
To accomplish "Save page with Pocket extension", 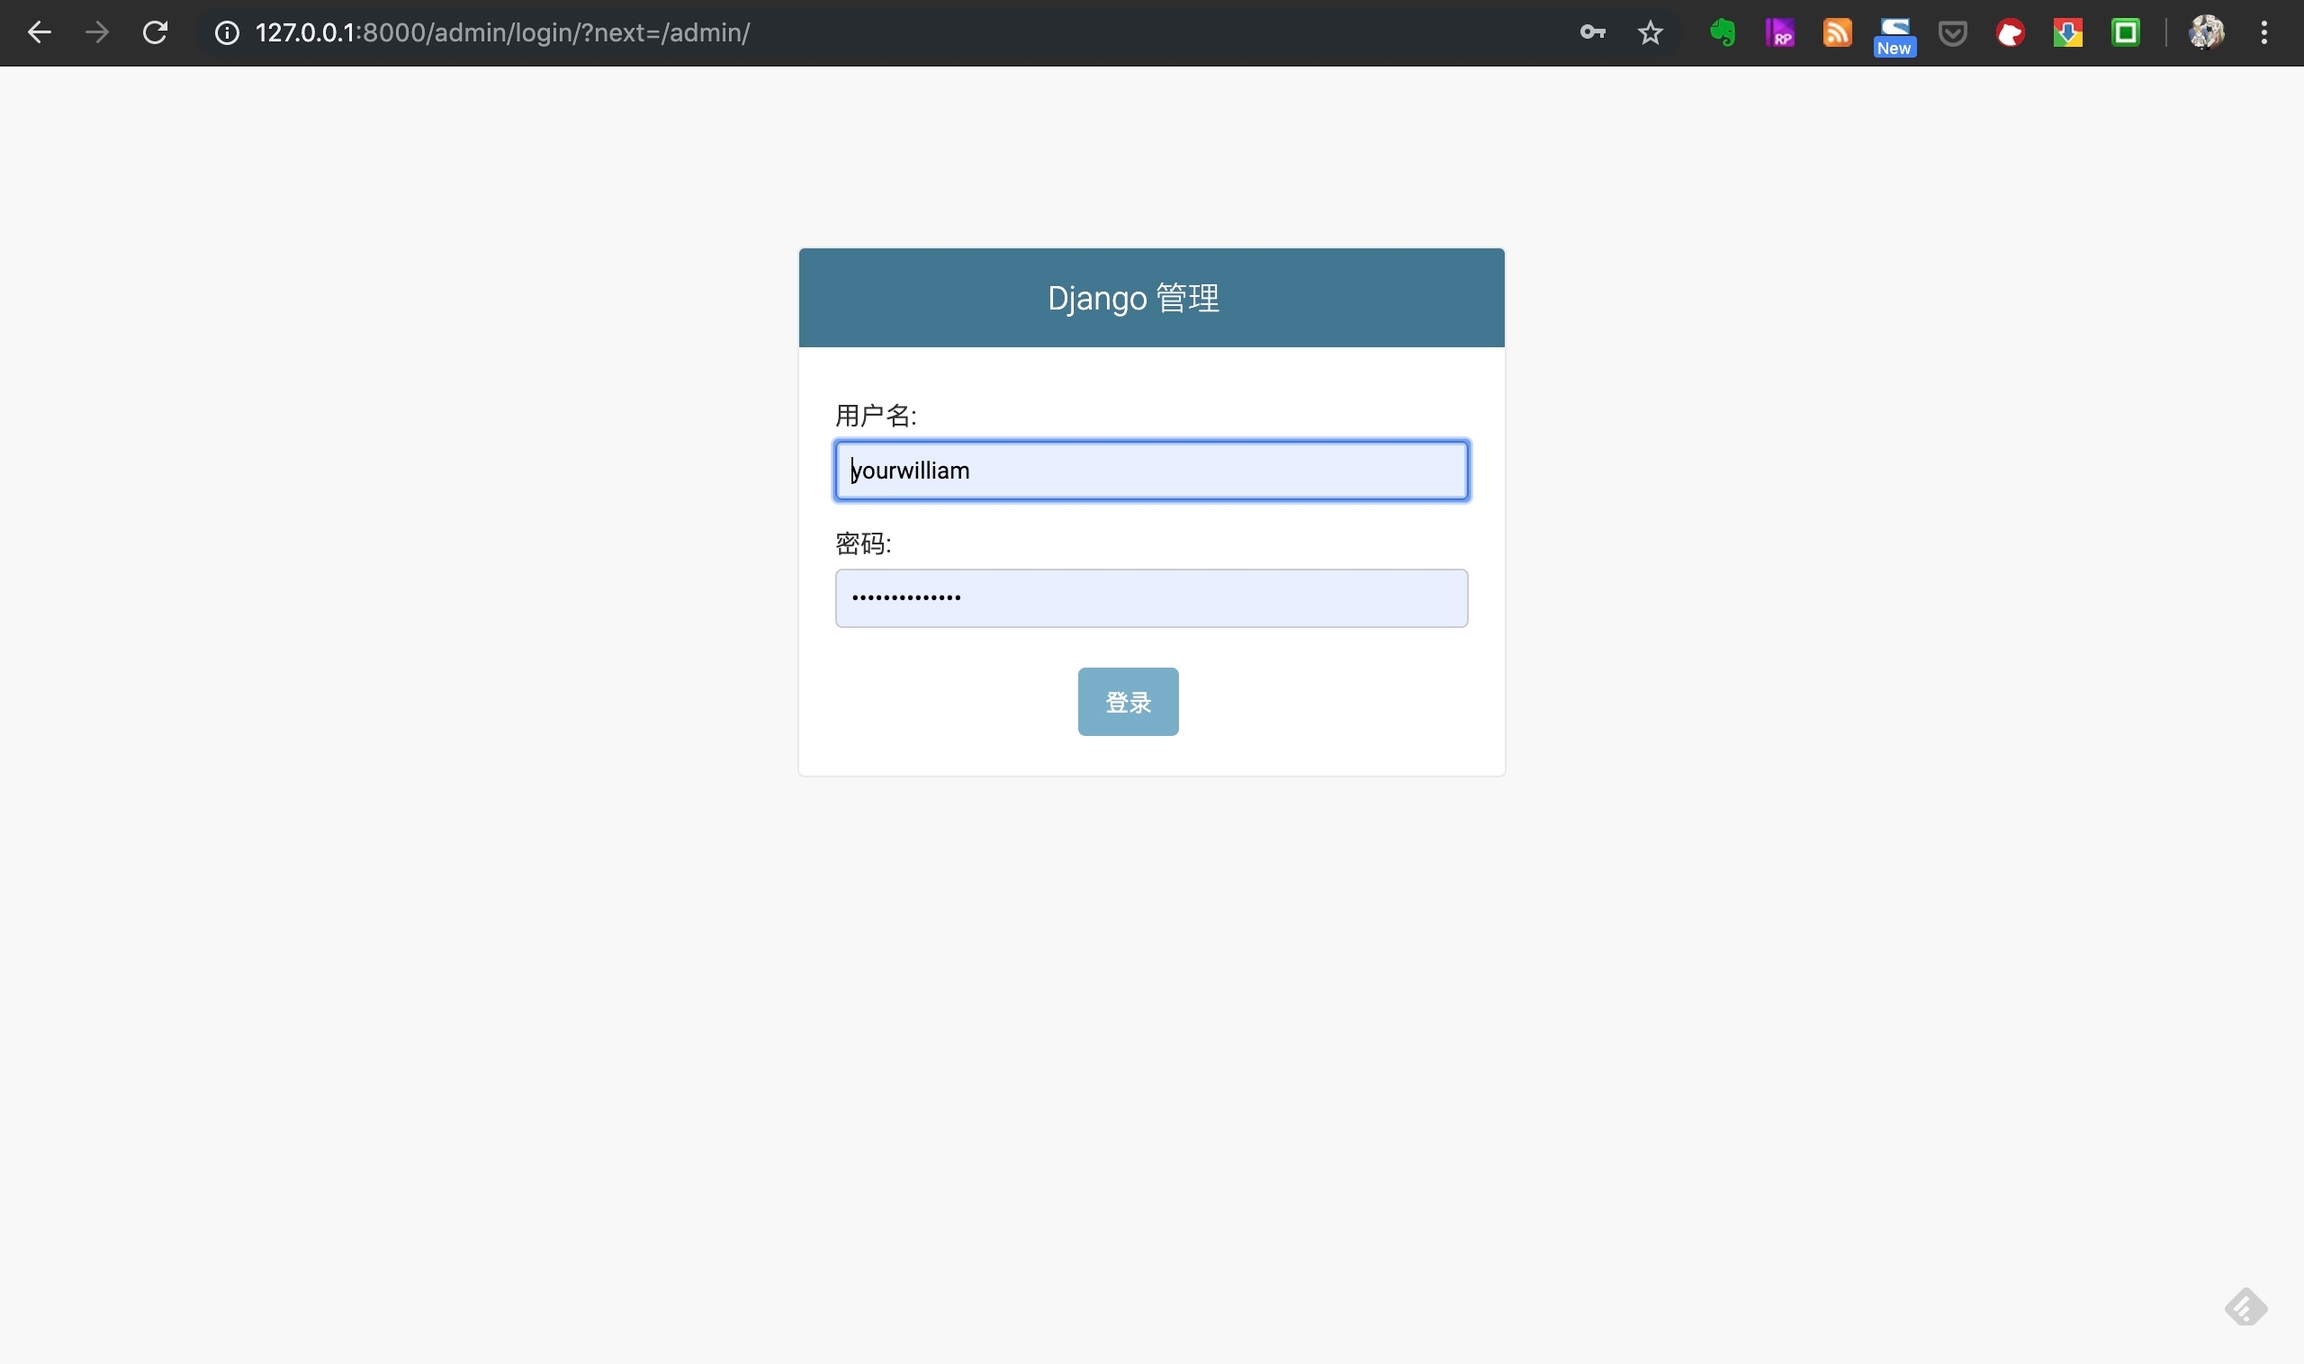I will pos(1952,33).
